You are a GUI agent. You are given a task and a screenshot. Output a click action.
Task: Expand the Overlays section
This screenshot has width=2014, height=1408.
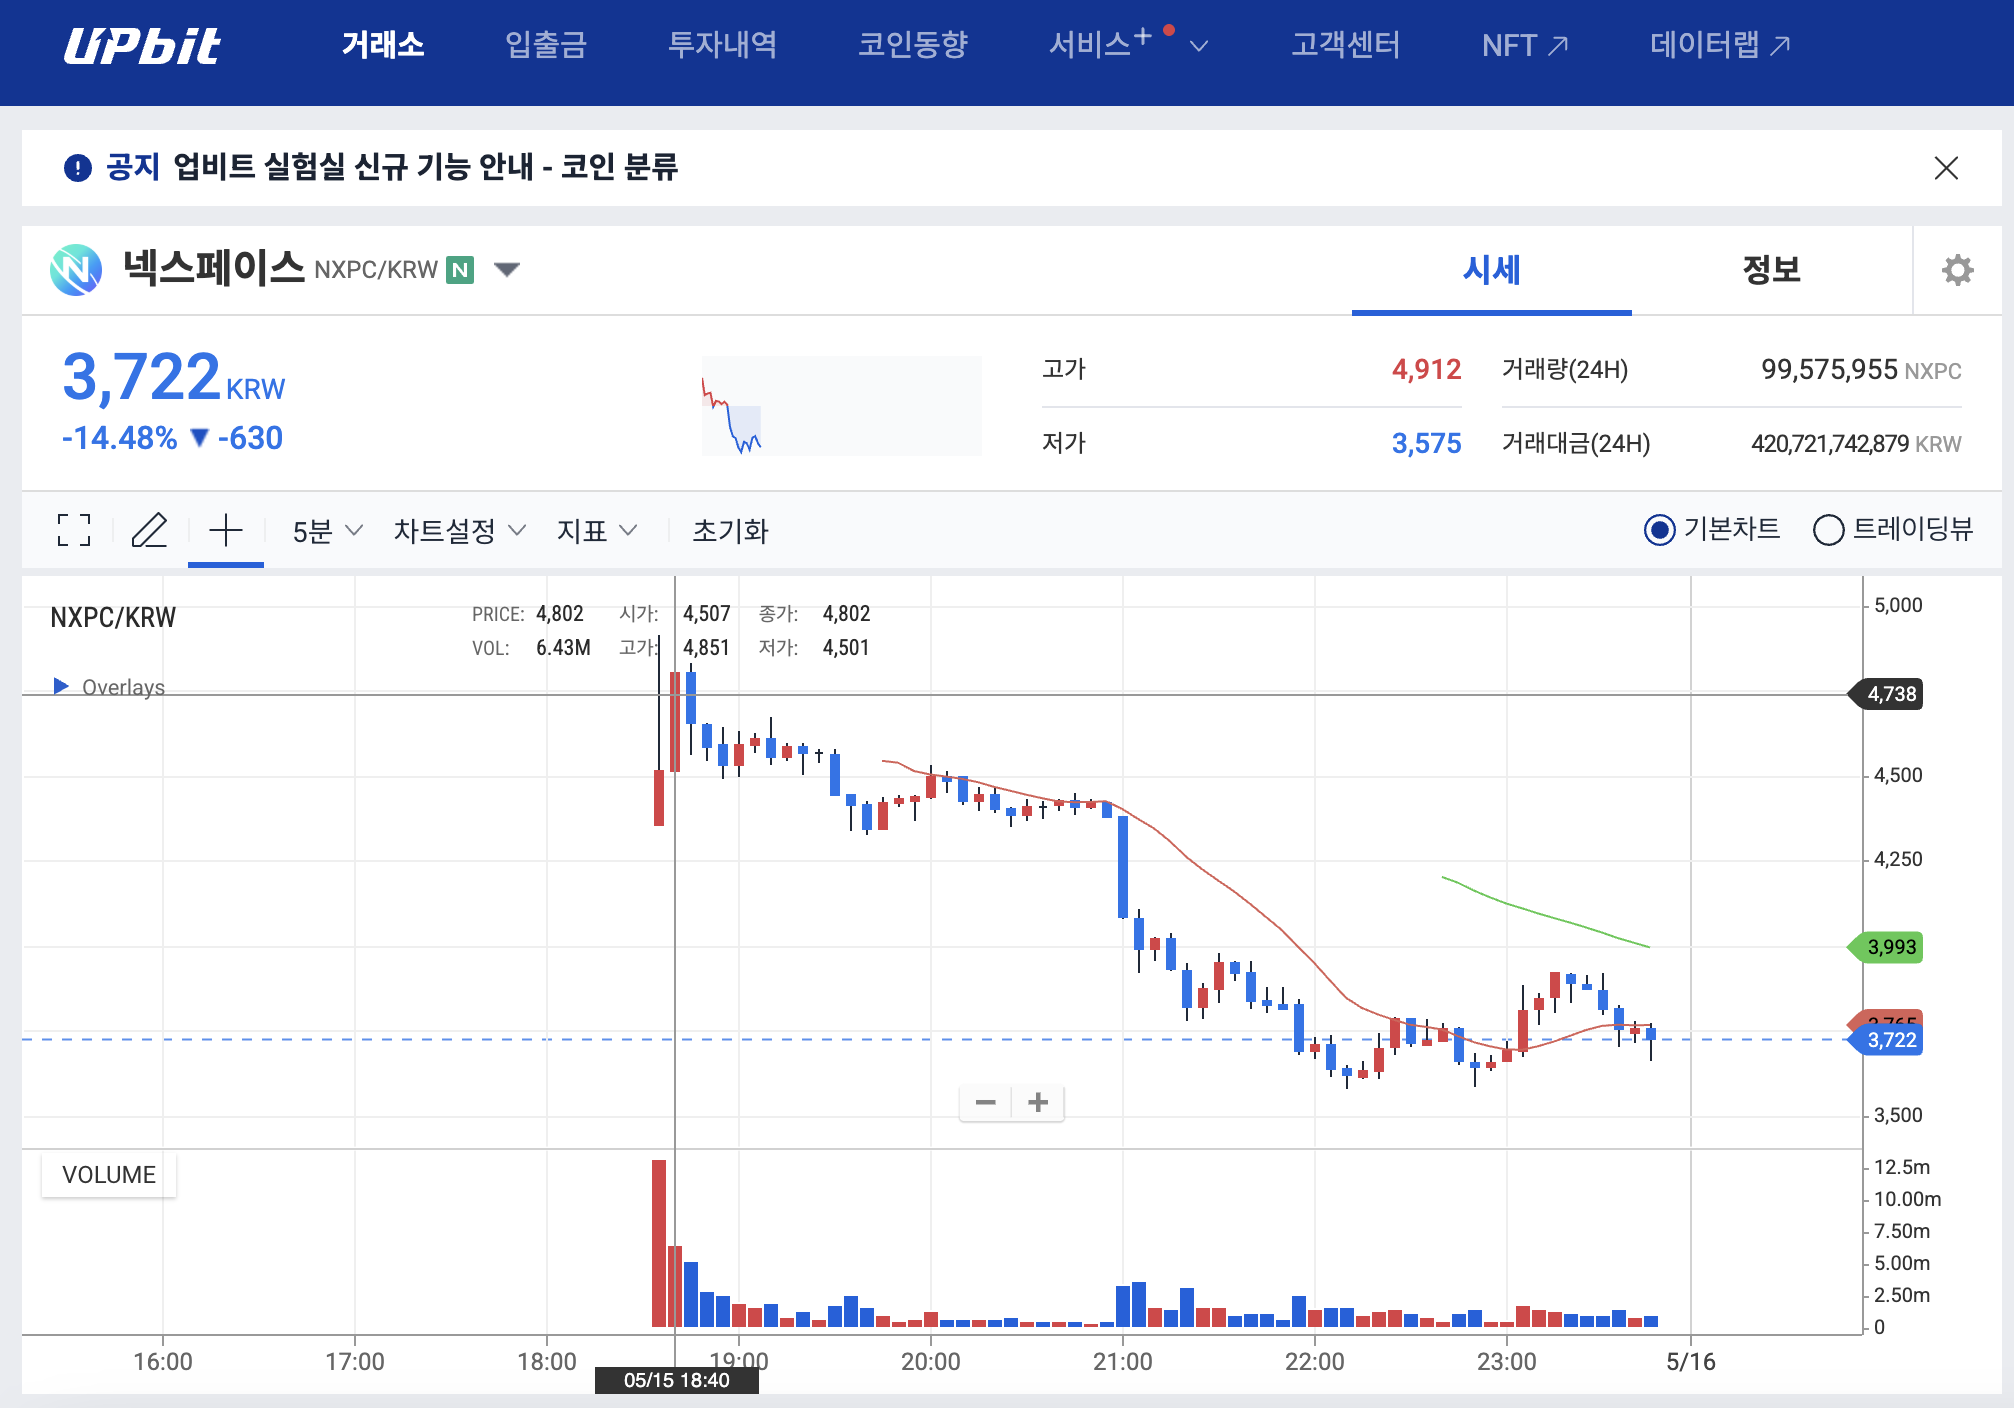62,687
